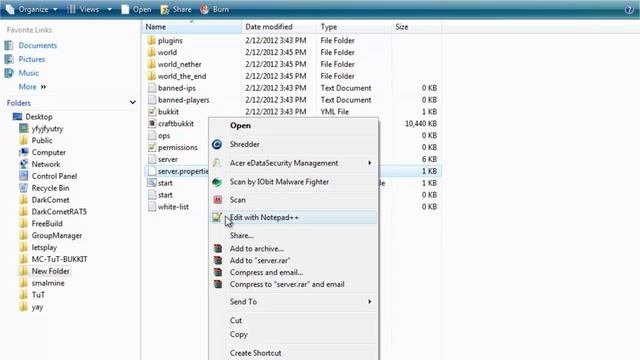Choose Add to "server.rar"

(x=293, y=260)
